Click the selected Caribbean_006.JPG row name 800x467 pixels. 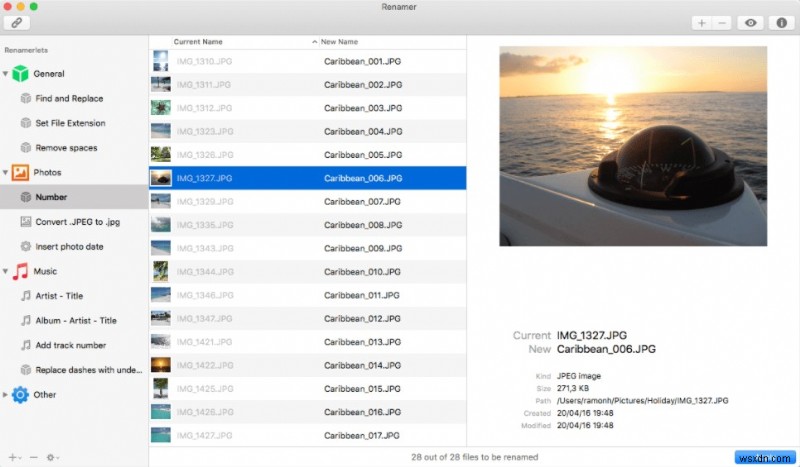pyautogui.click(x=363, y=178)
